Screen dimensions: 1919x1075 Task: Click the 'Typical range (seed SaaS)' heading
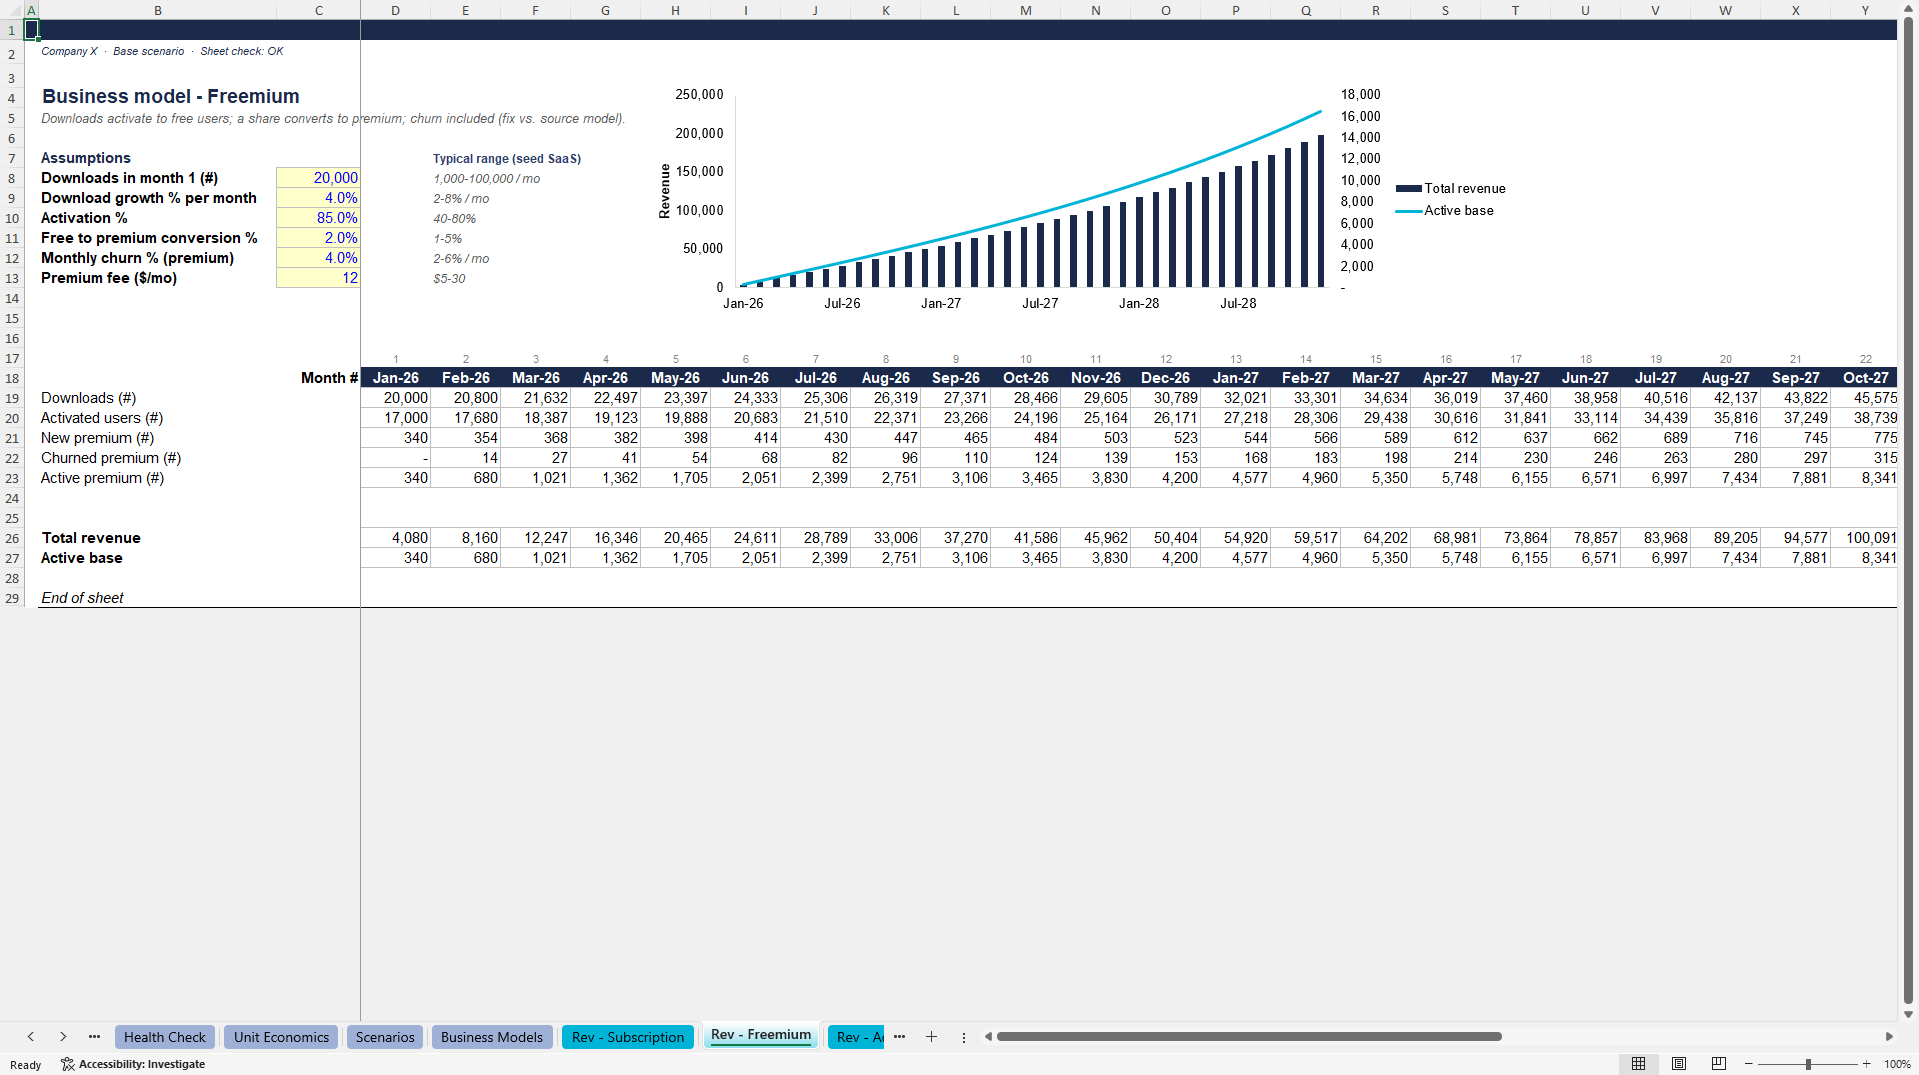506,159
